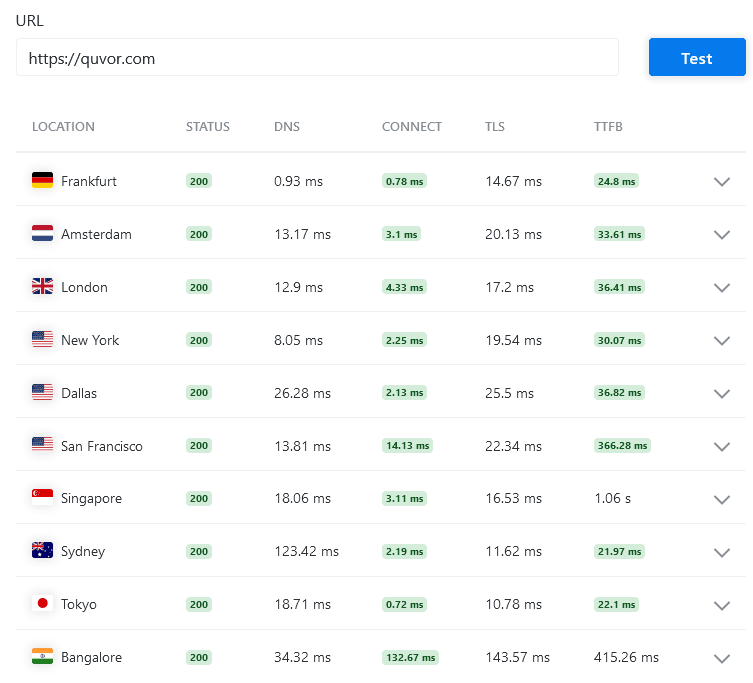Image resolution: width=753 pixels, height=683 pixels.
Task: Click the 366.28 ms TTFB badge
Action: coord(622,445)
